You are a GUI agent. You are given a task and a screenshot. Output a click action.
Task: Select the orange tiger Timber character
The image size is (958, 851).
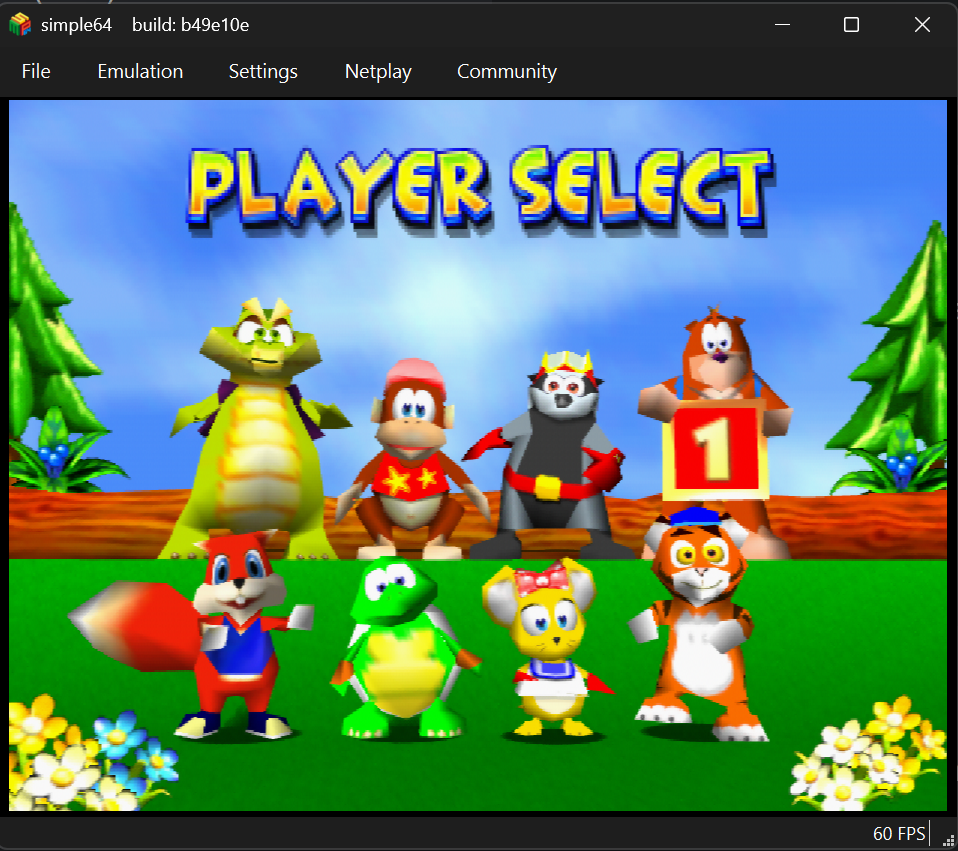tap(697, 623)
